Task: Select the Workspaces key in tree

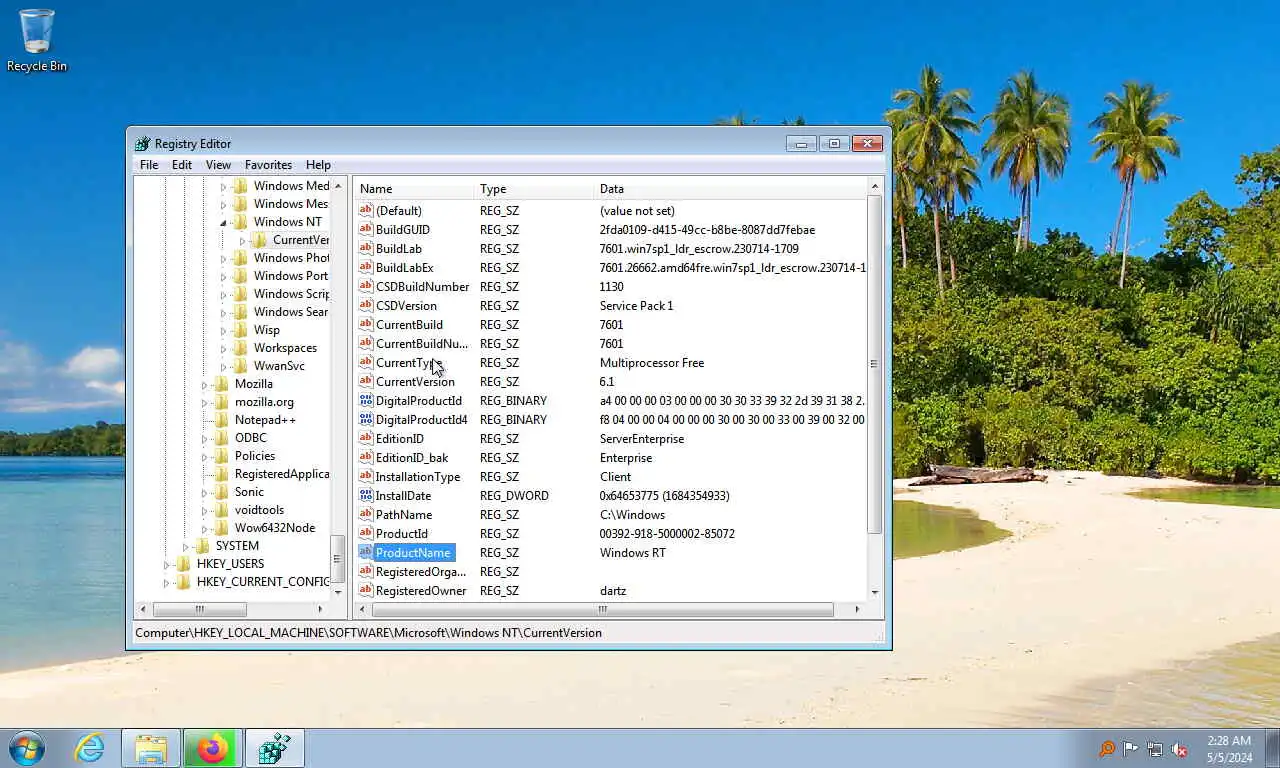Action: point(285,348)
